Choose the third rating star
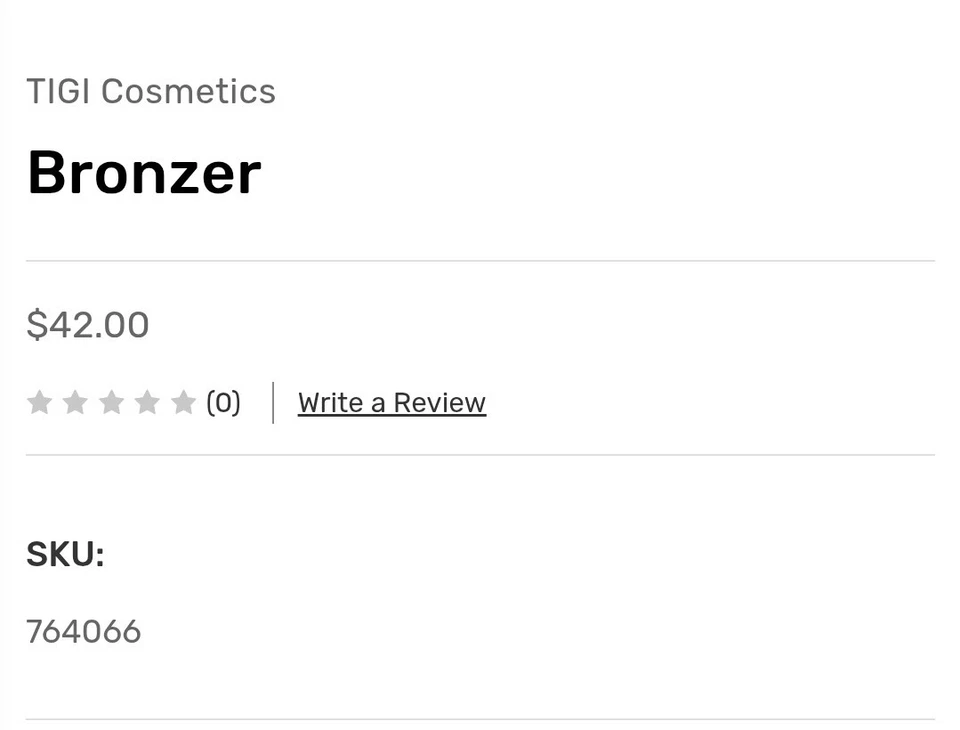Screen dimensions: 960x730 111,403
